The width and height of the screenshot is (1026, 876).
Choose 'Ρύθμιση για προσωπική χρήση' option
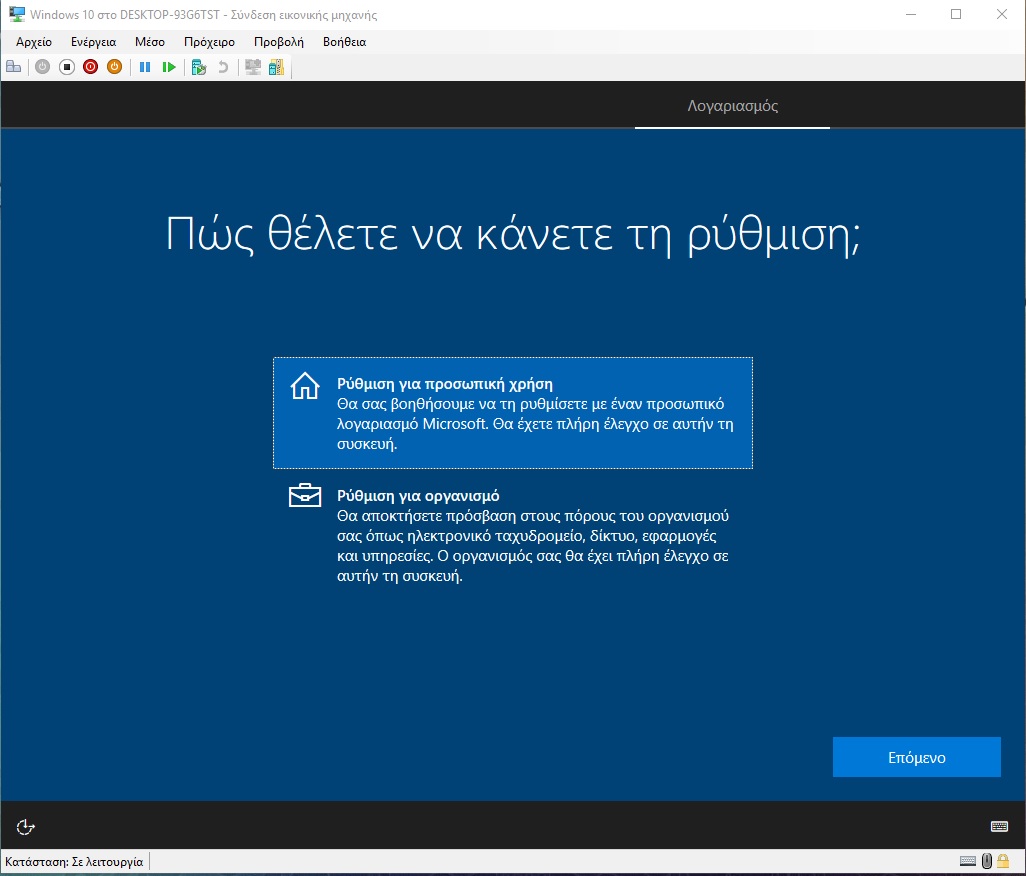513,413
